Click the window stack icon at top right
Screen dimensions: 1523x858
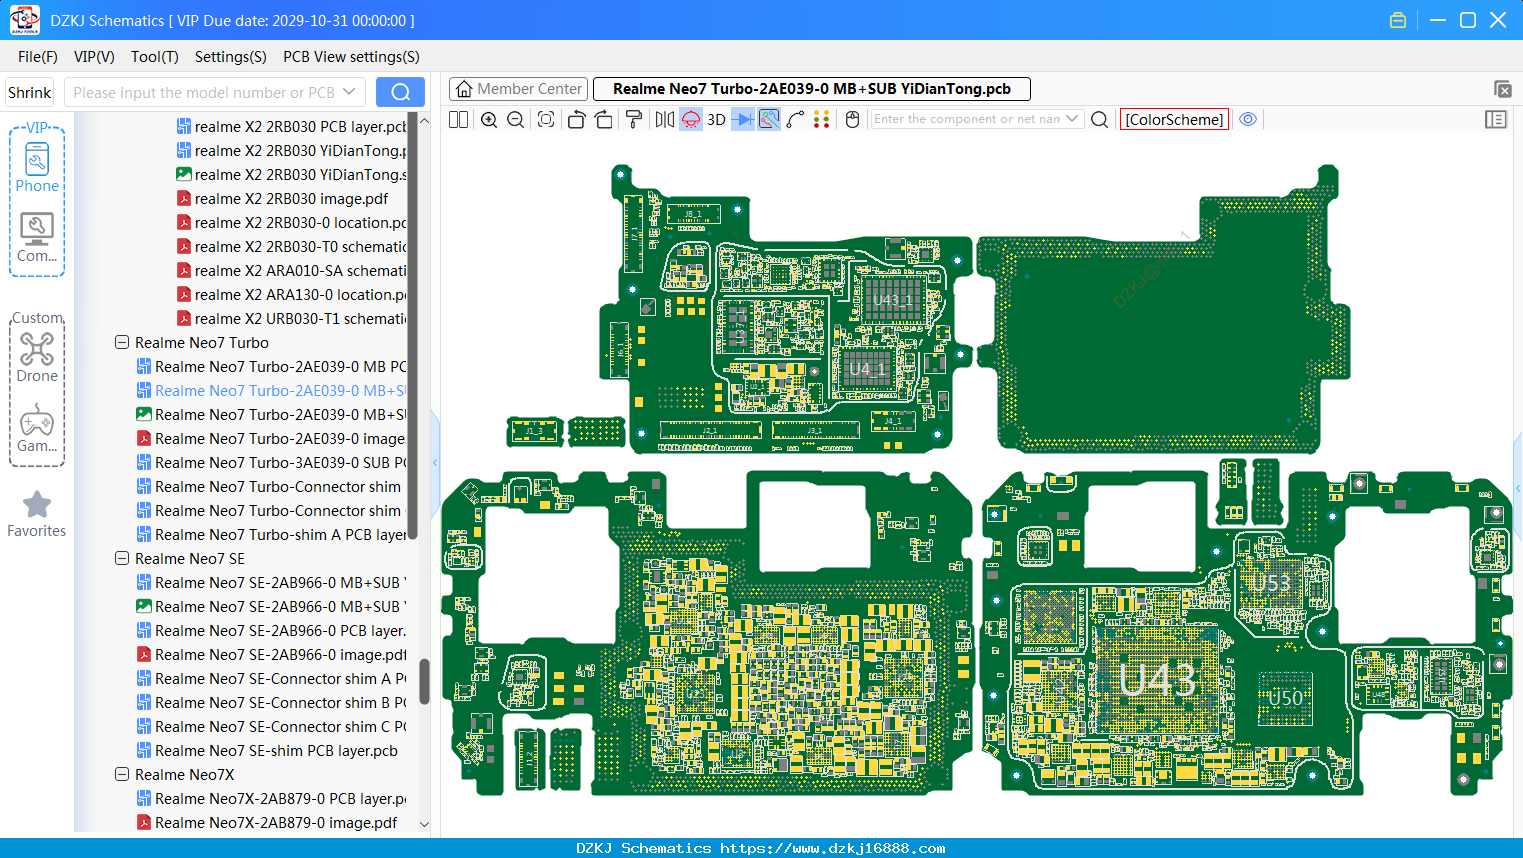pyautogui.click(x=1502, y=89)
